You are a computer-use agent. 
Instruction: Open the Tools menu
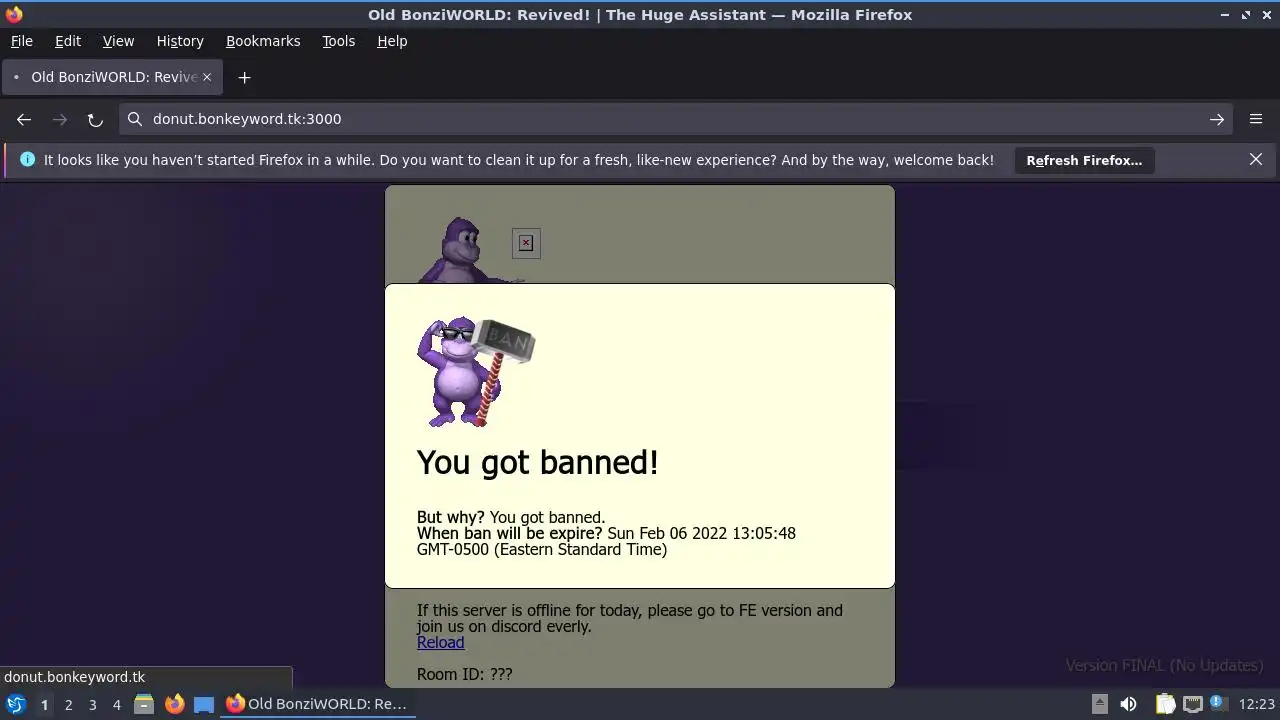[x=338, y=41]
